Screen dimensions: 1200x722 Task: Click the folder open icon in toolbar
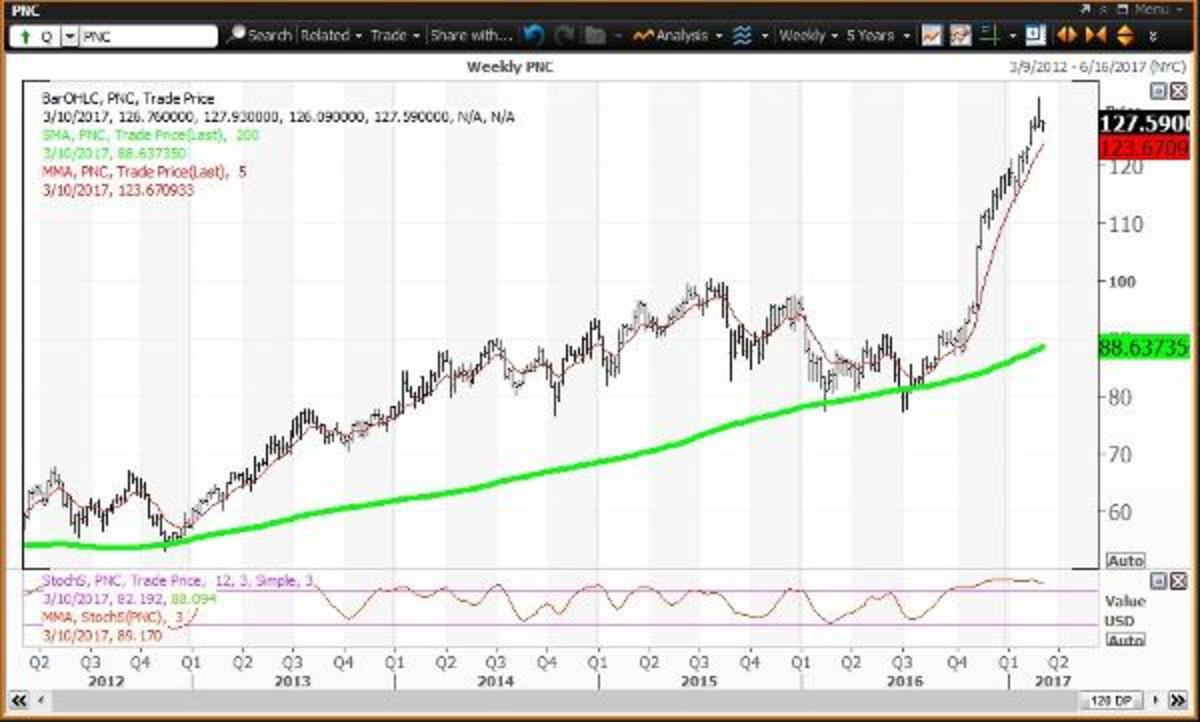click(596, 35)
